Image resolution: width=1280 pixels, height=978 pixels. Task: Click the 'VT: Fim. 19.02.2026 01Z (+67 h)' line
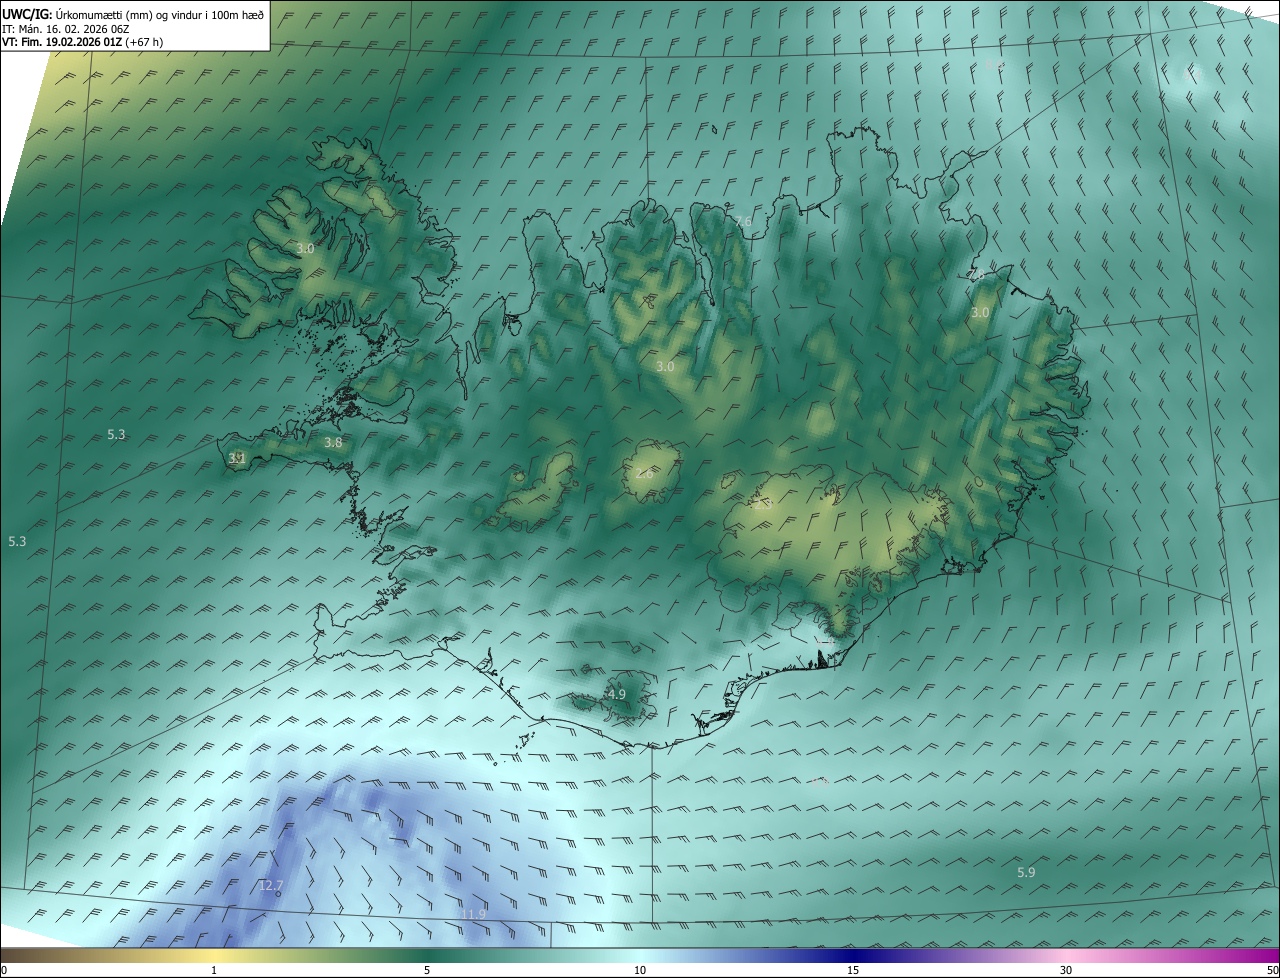(x=83, y=42)
